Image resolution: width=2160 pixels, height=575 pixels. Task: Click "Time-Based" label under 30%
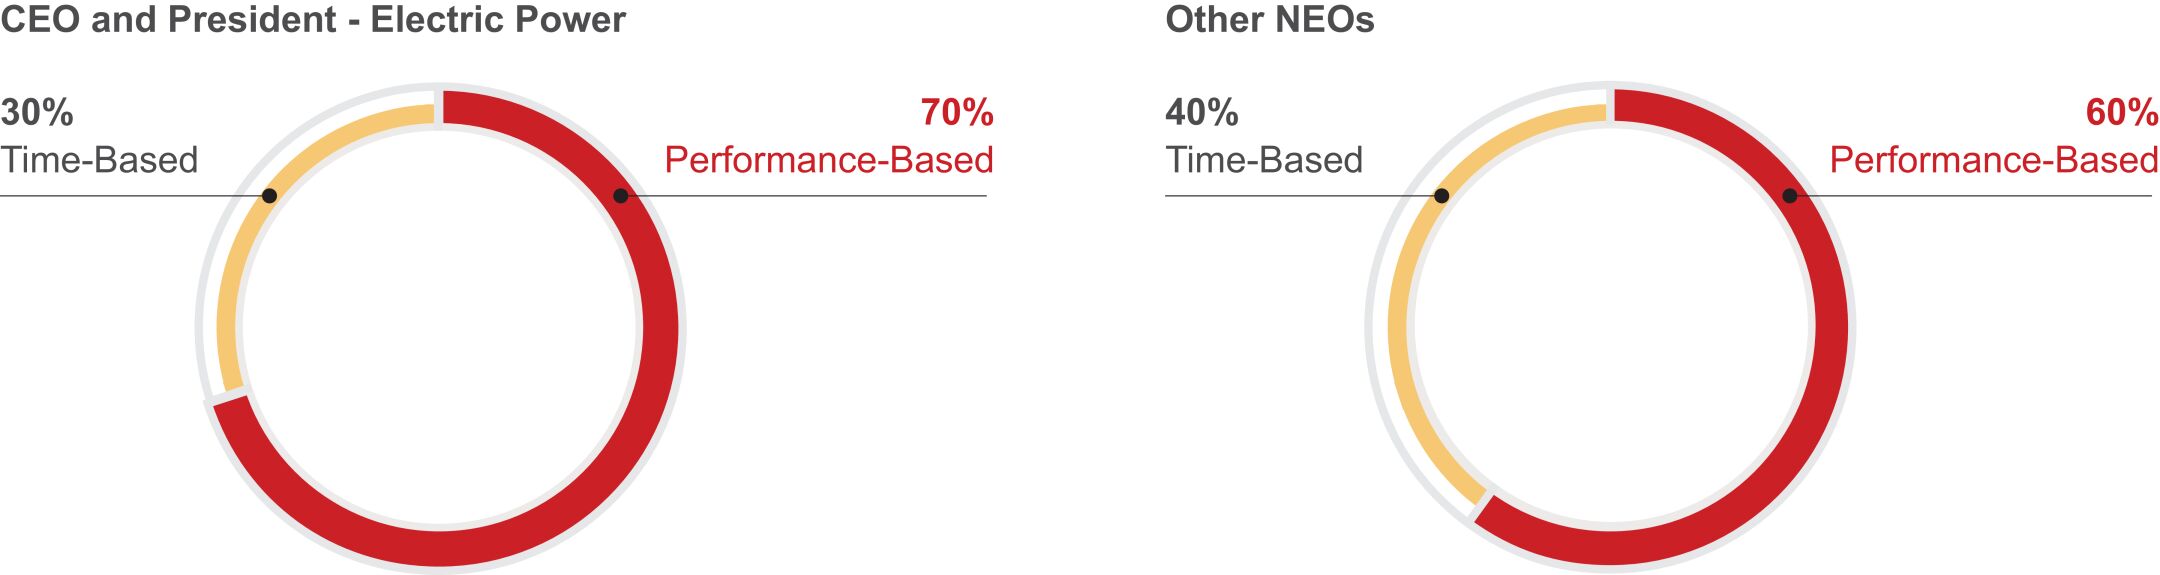coord(99,160)
